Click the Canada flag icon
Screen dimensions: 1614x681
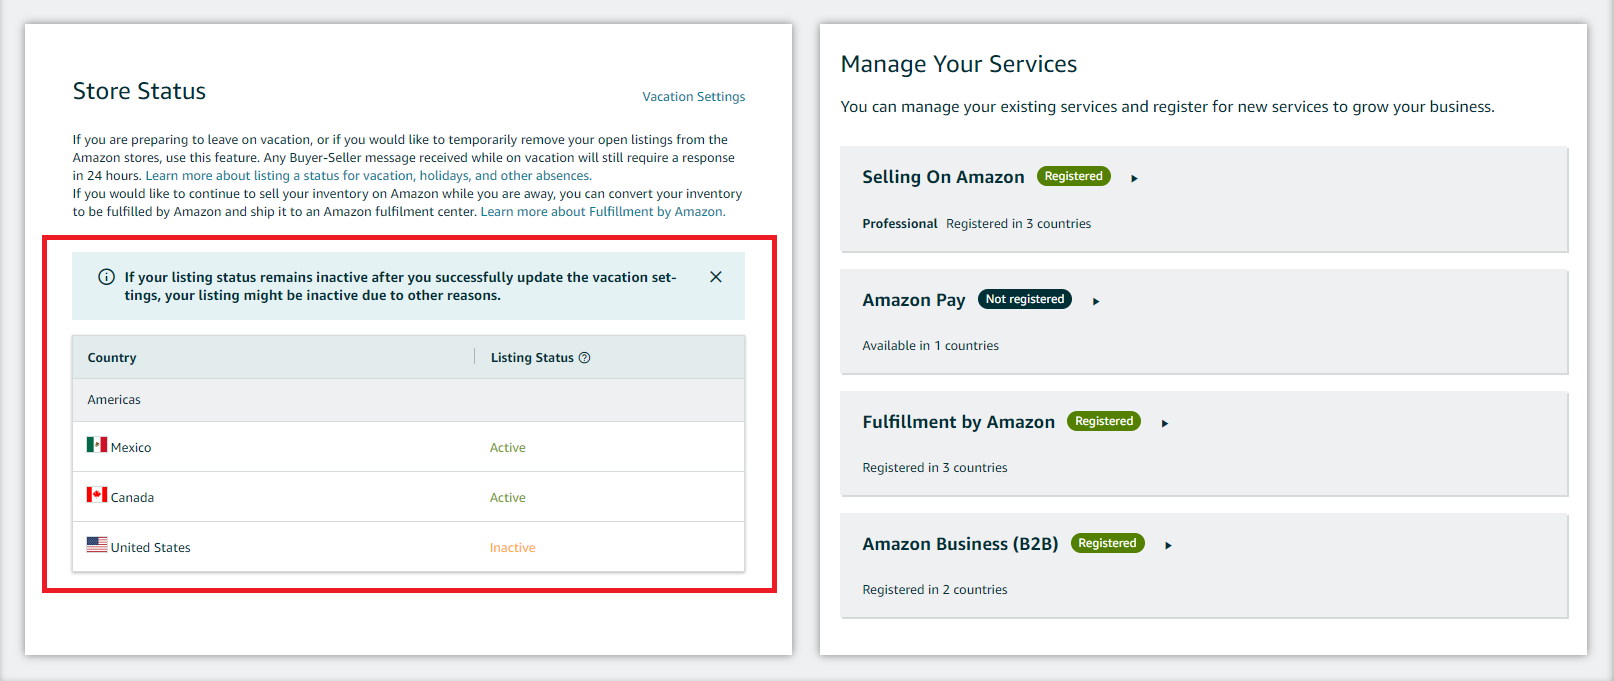tap(97, 495)
